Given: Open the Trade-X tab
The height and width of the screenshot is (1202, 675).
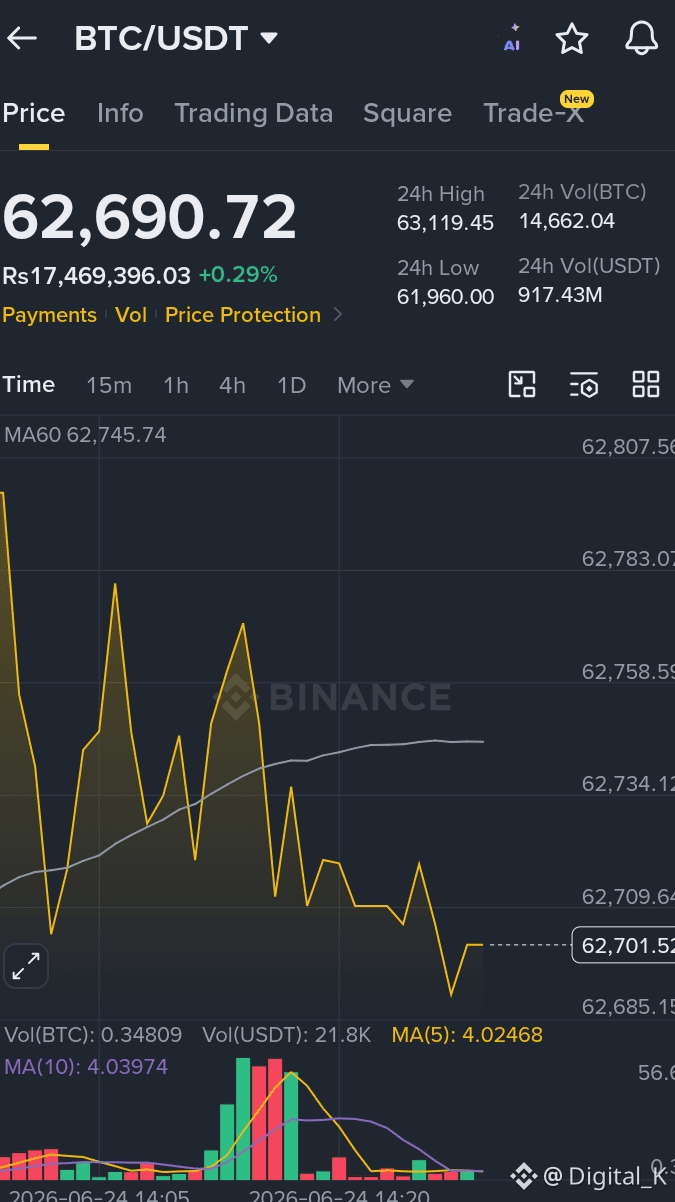Looking at the screenshot, I should 533,113.
